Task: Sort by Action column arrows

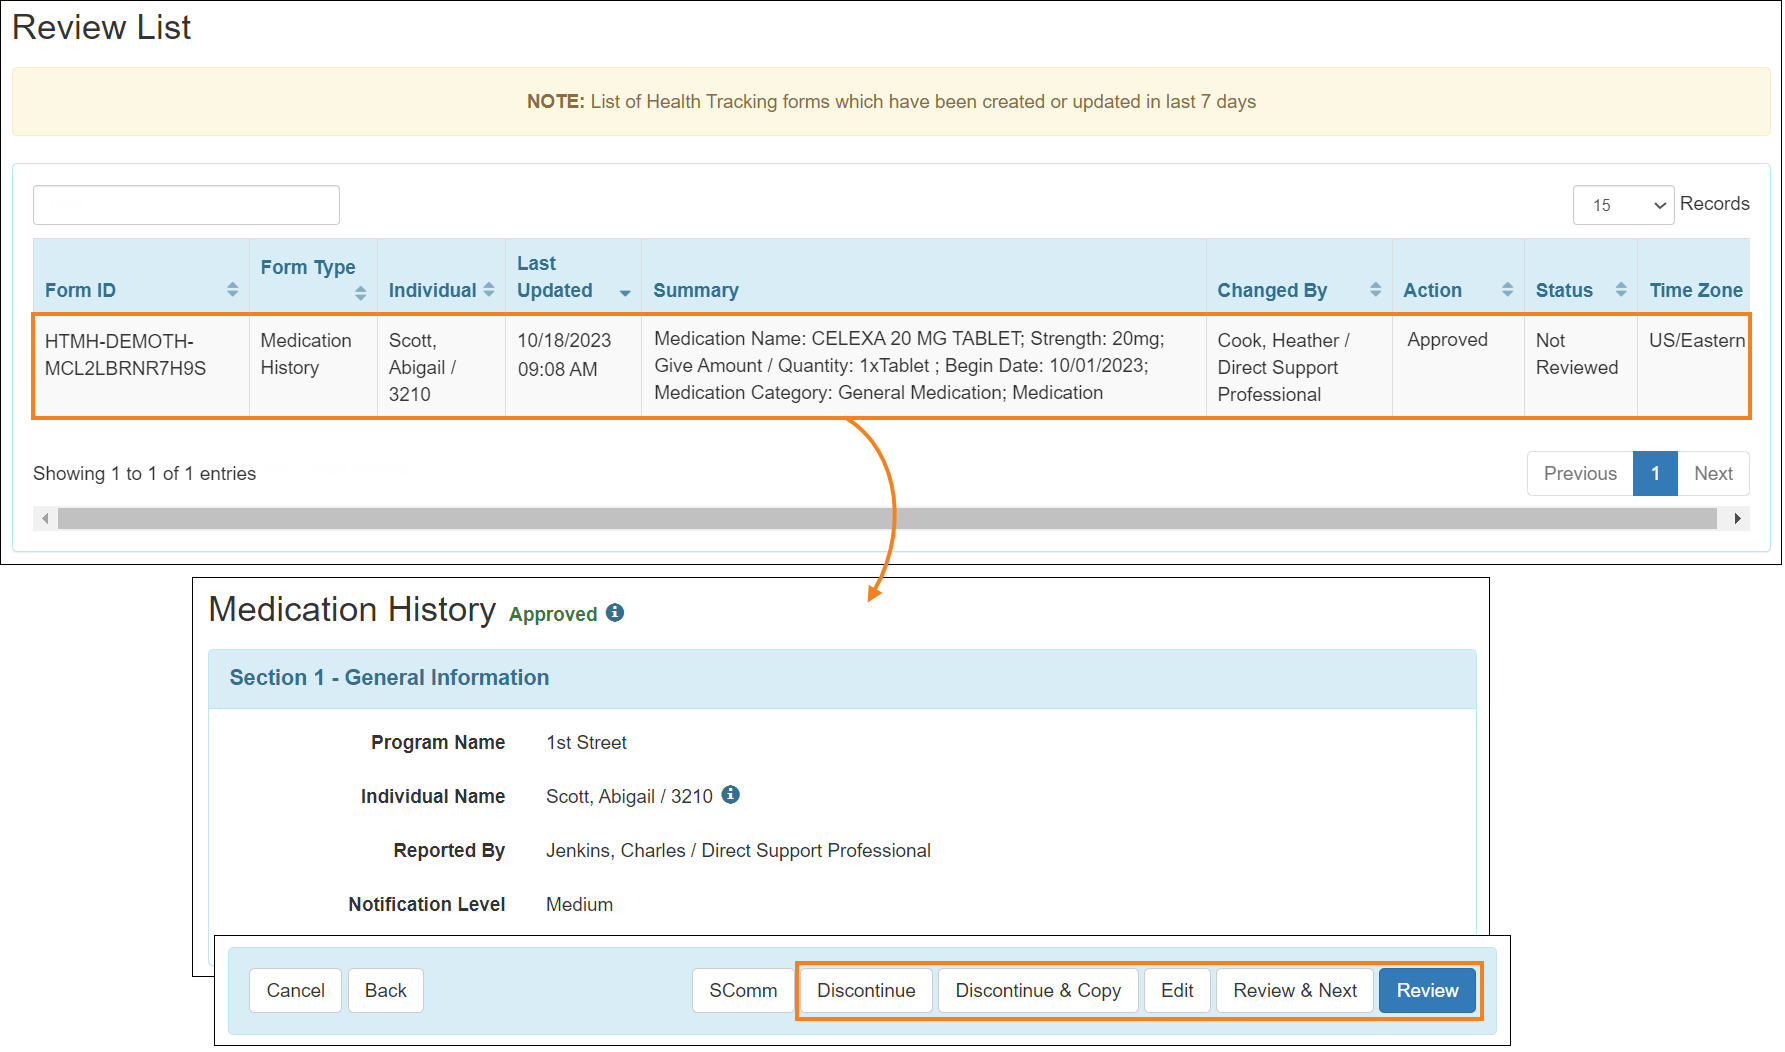Action: coord(1508,289)
